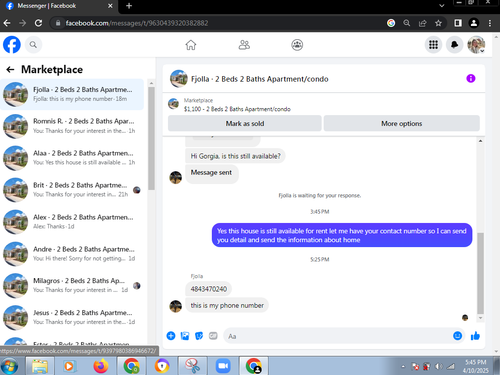Open Milagros conversation in chat list
Viewport: 500px width, 375px height.
(72, 286)
